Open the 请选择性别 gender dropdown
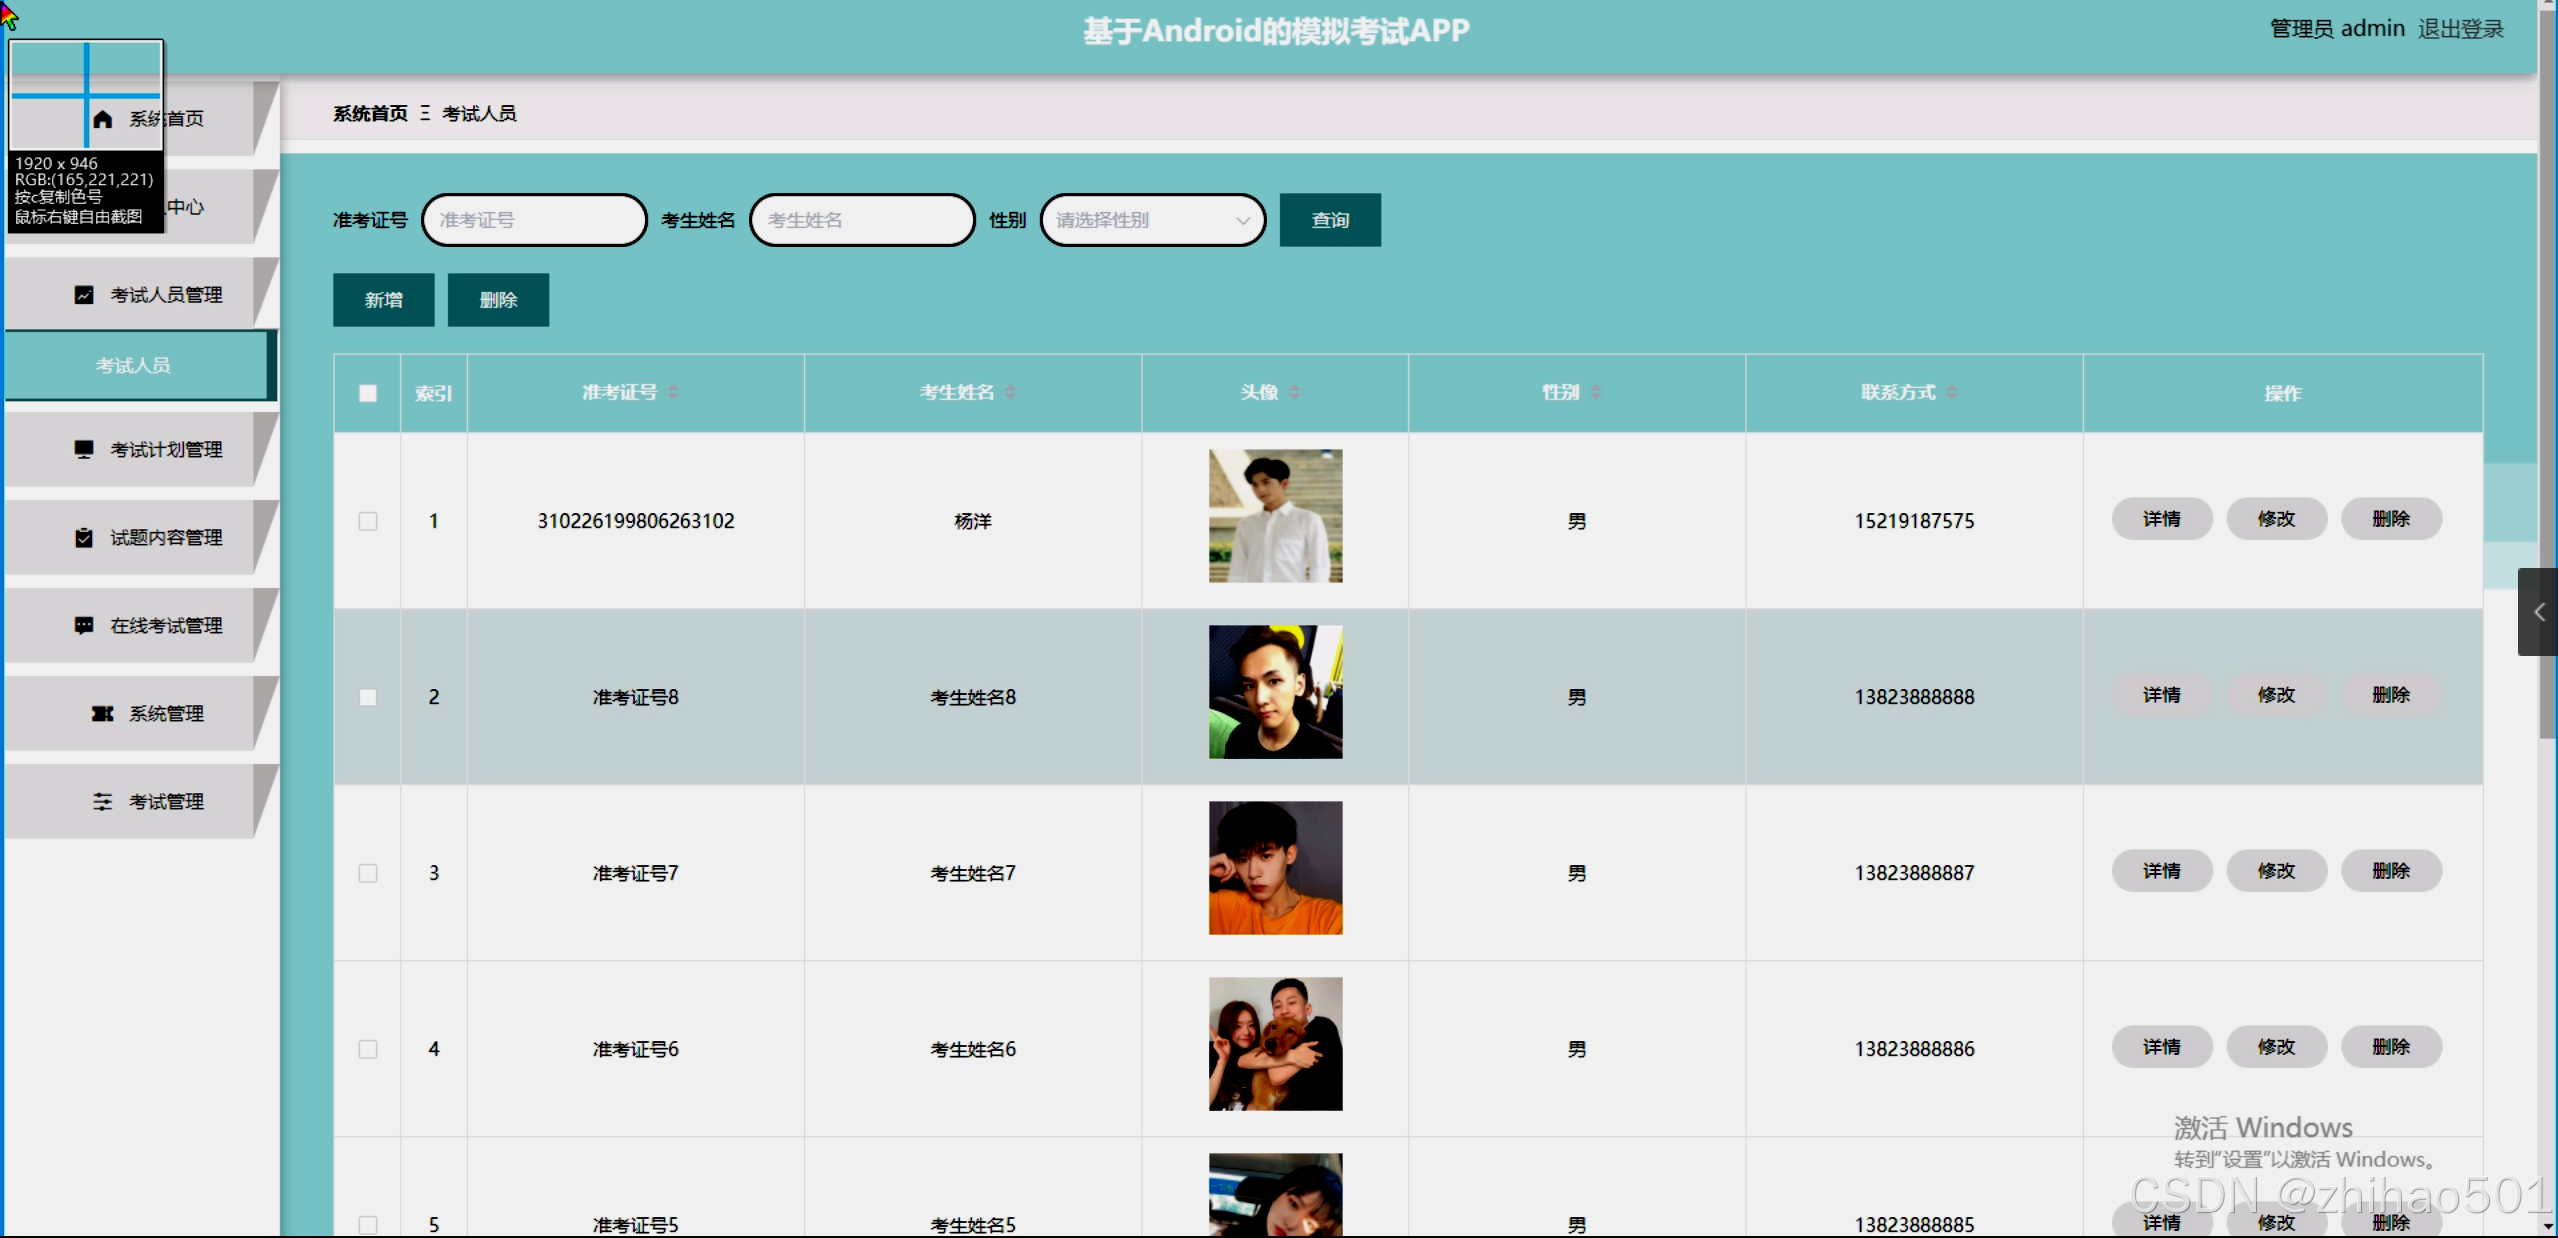This screenshot has height=1238, width=2558. 1152,221
